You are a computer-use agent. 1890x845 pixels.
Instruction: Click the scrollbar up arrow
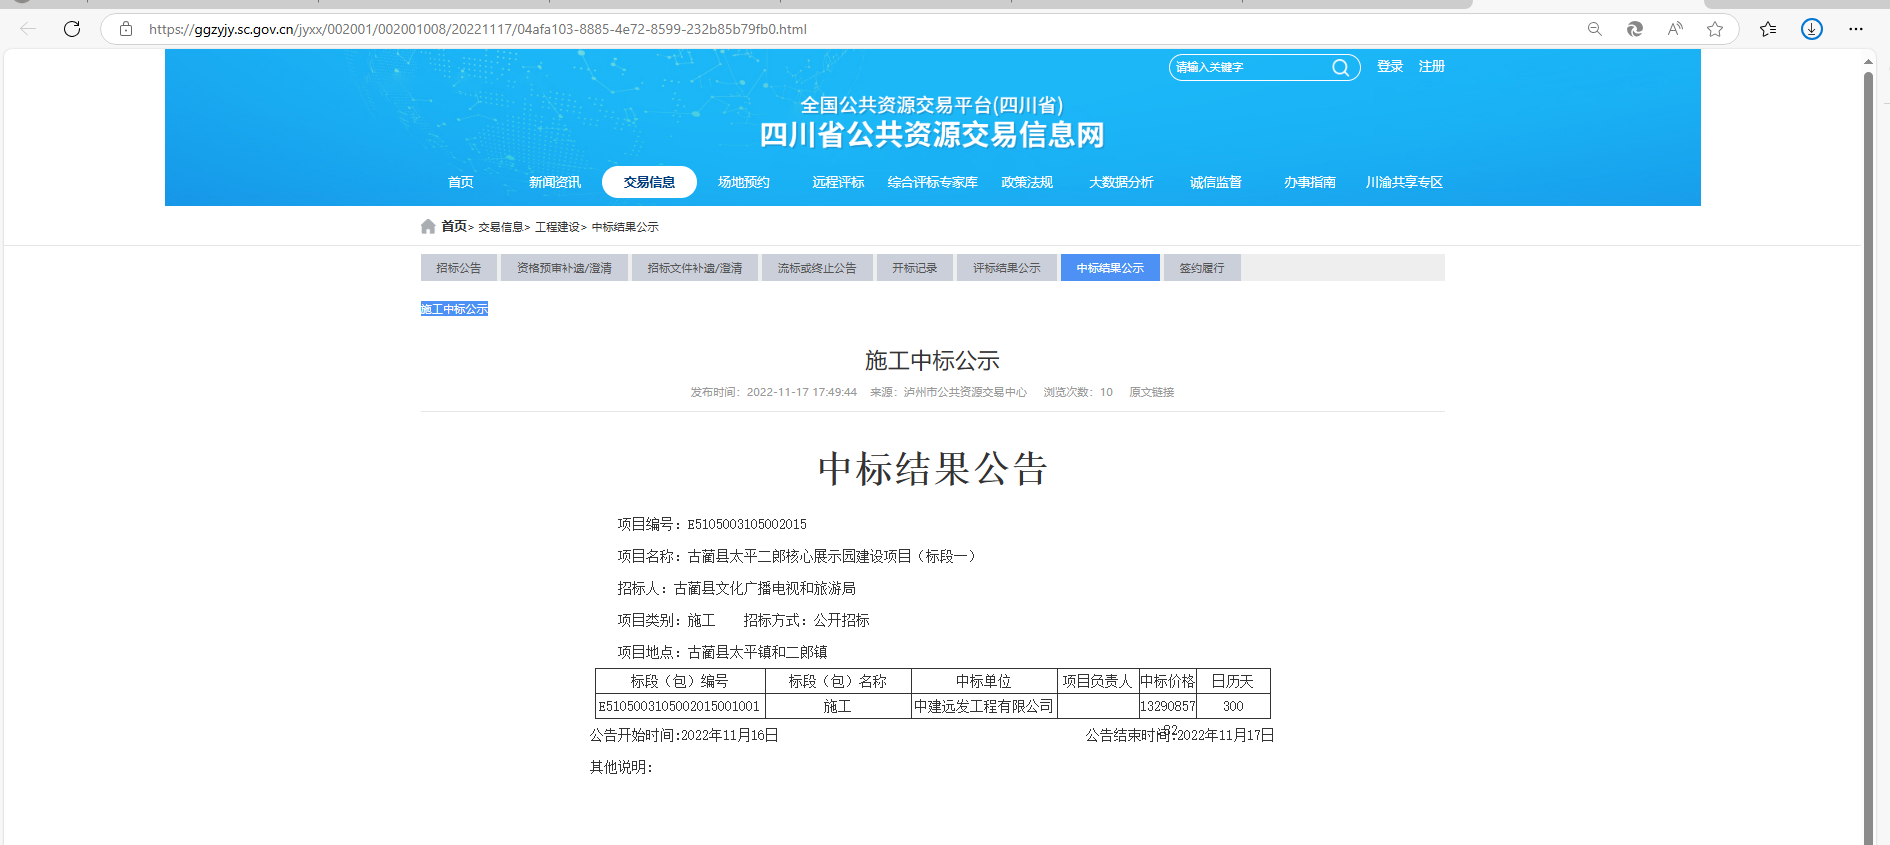[1868, 62]
